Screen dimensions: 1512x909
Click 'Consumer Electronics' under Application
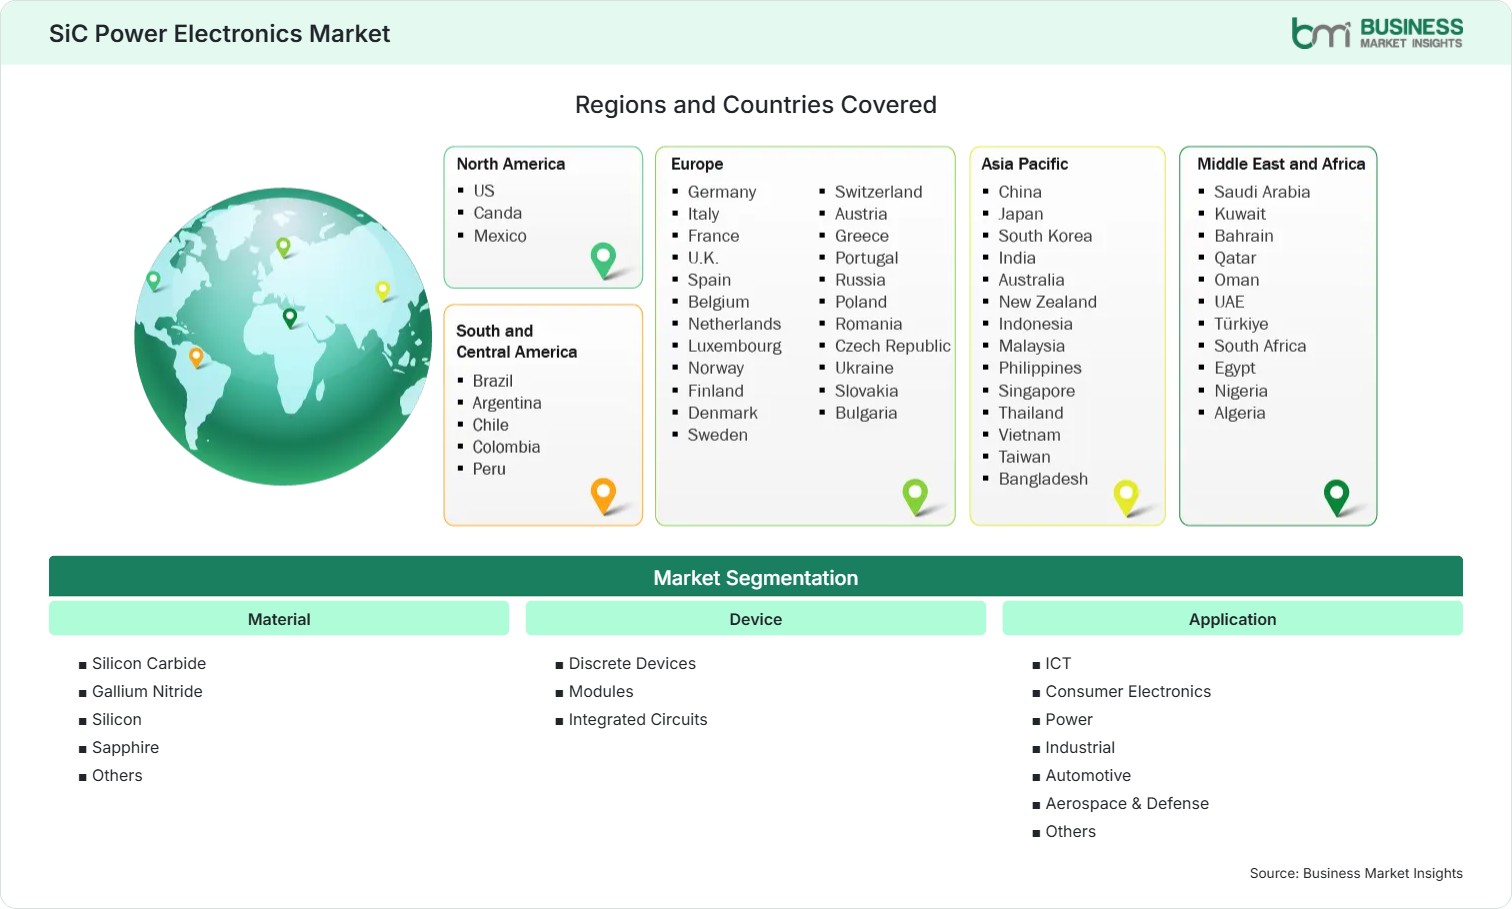(1128, 691)
